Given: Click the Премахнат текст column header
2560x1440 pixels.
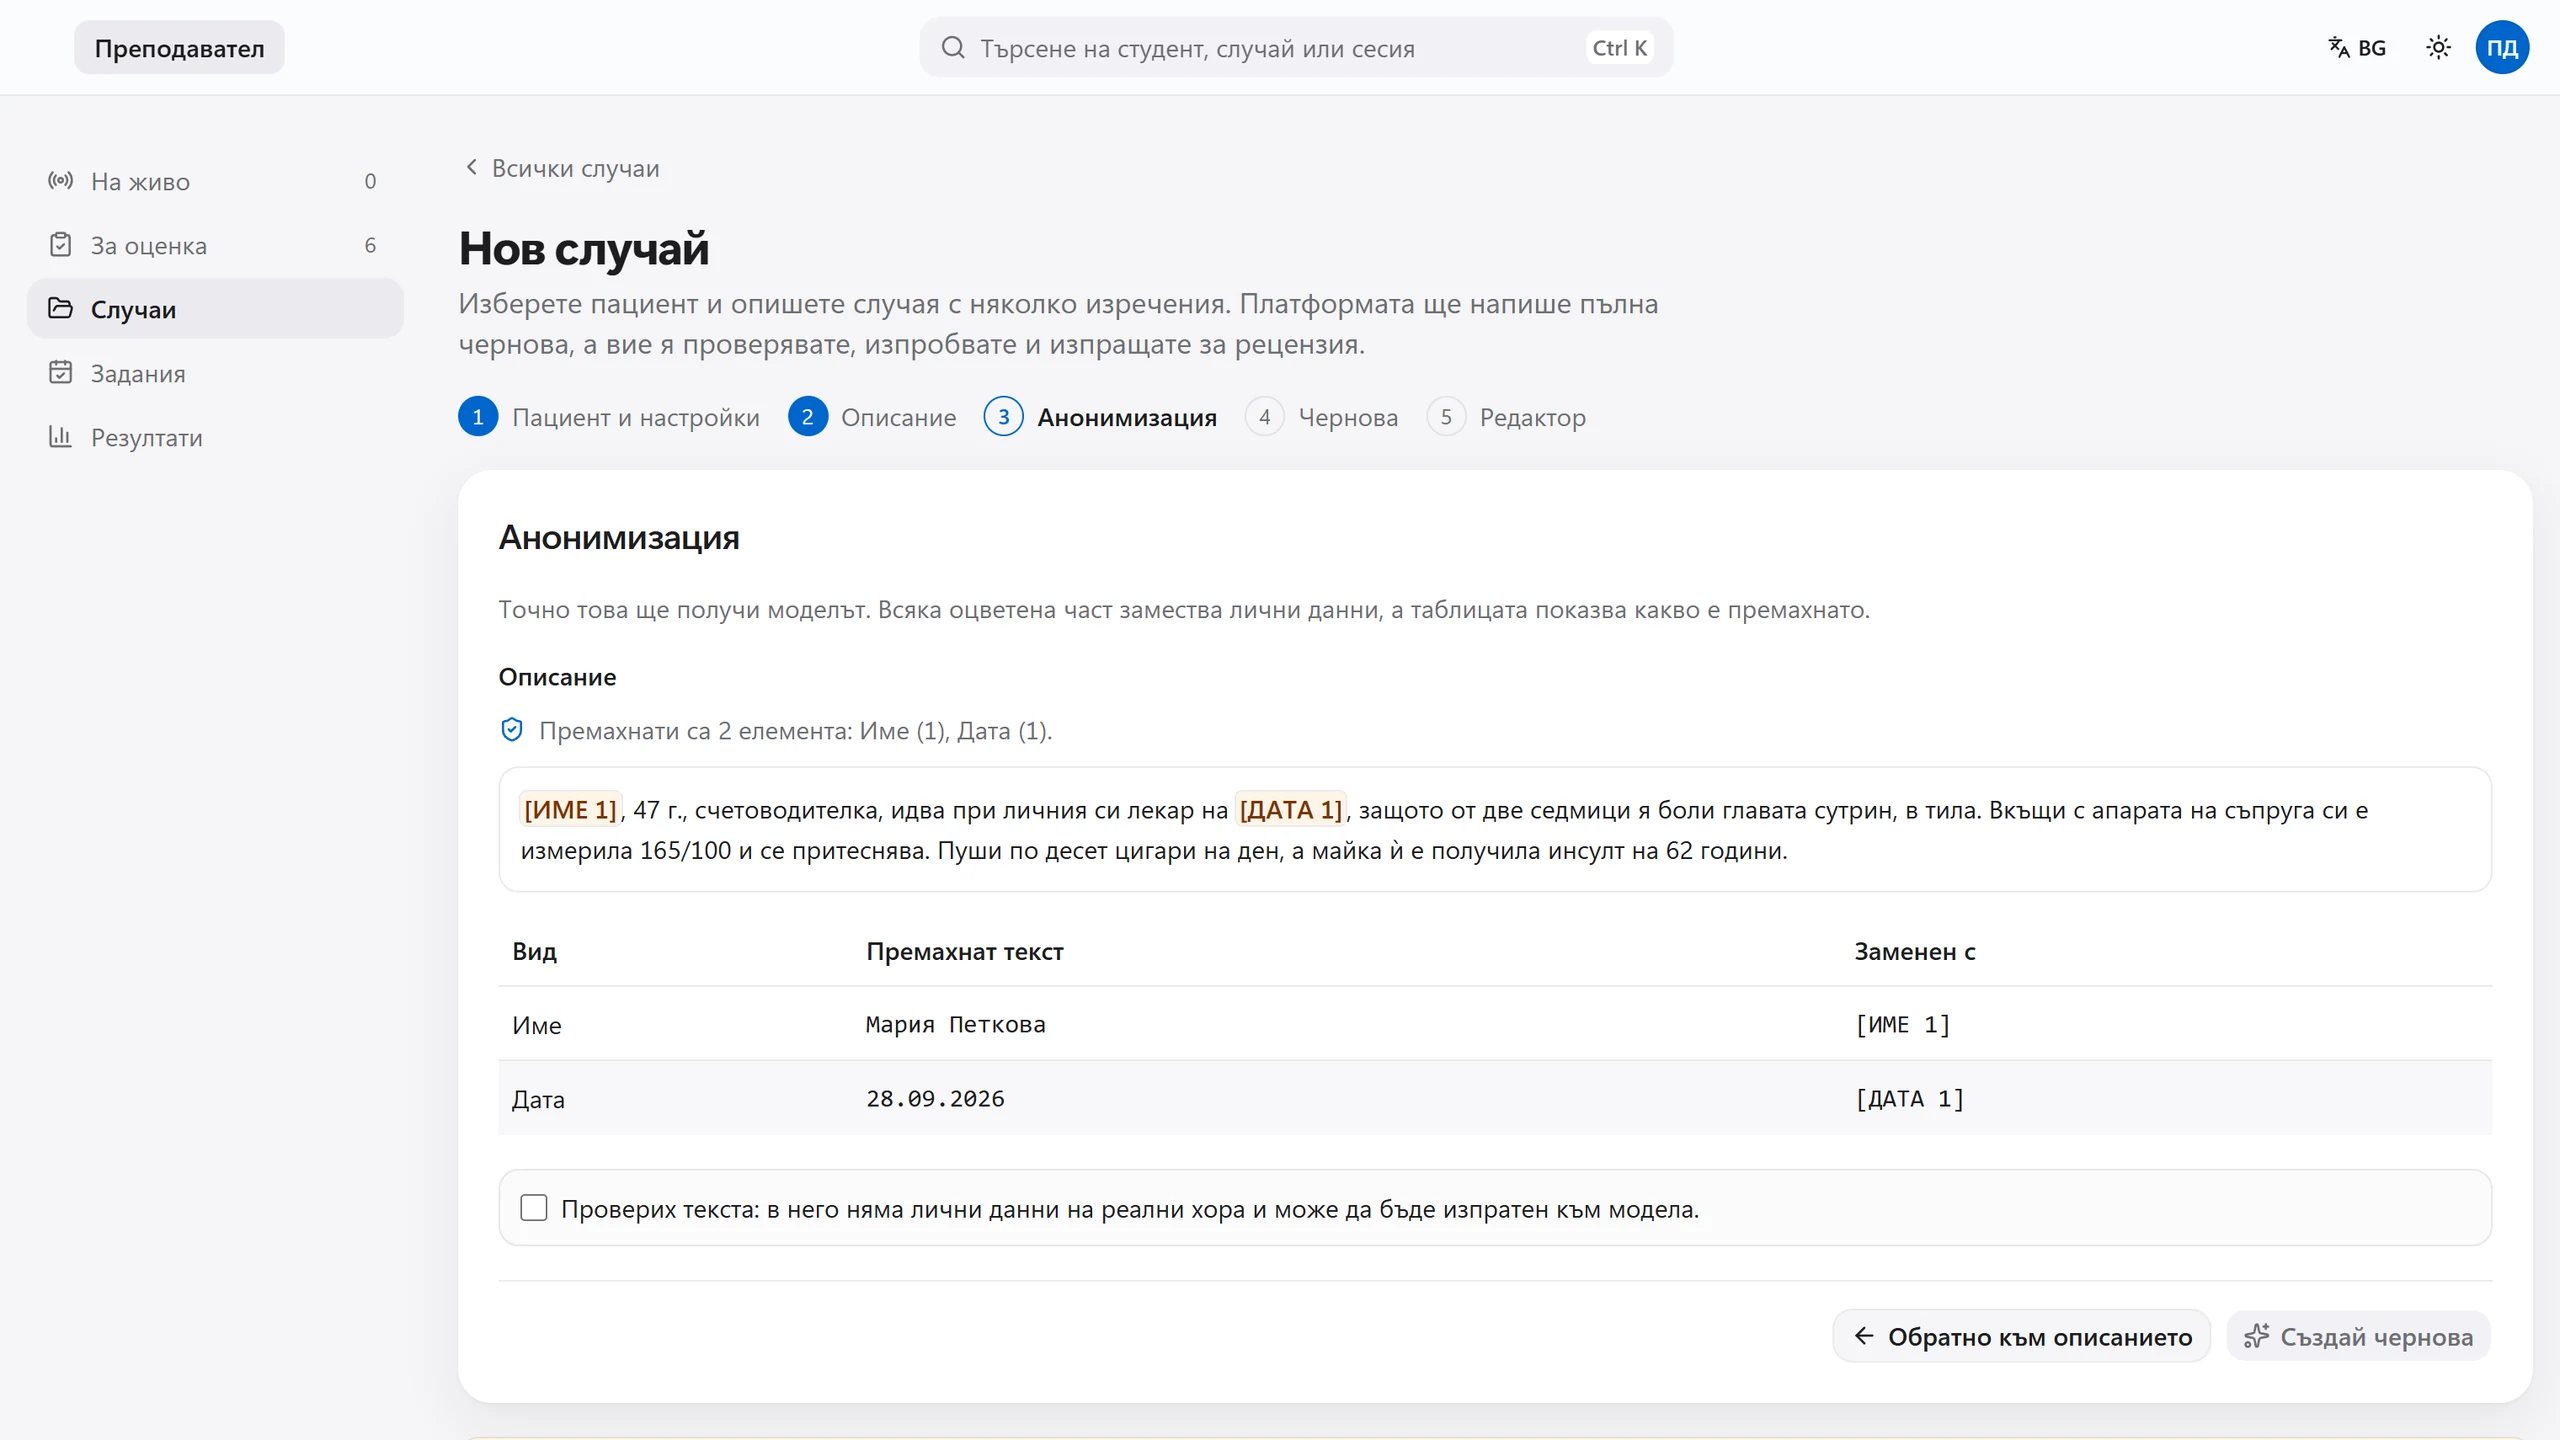Looking at the screenshot, I should 964,951.
